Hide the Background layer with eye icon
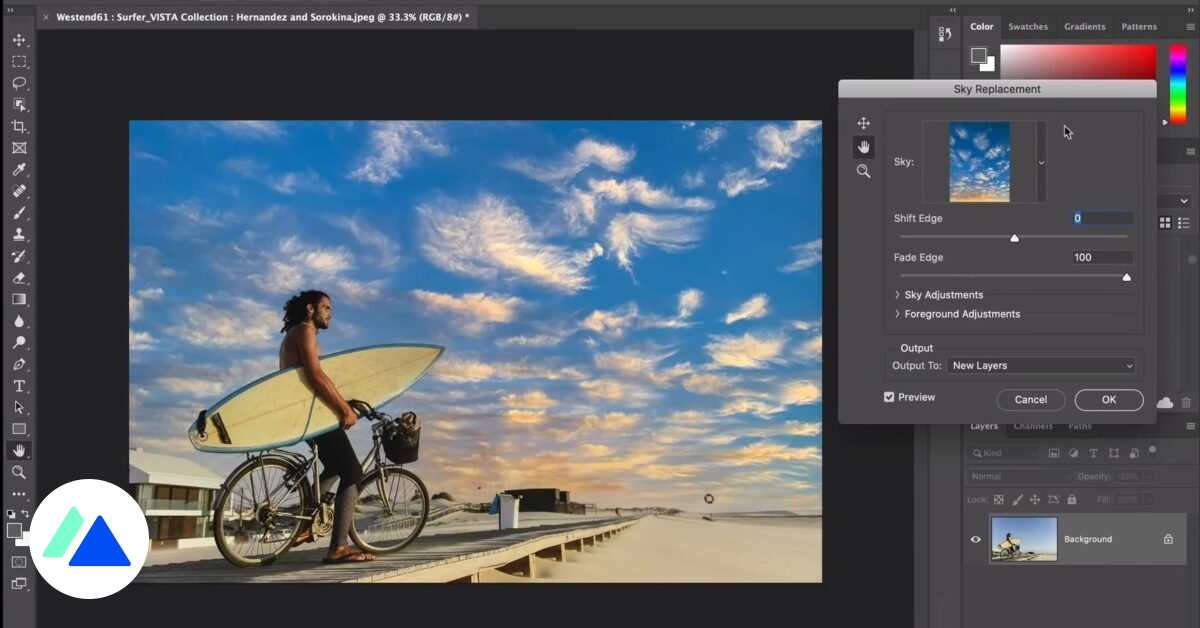The image size is (1200, 628). coord(976,539)
